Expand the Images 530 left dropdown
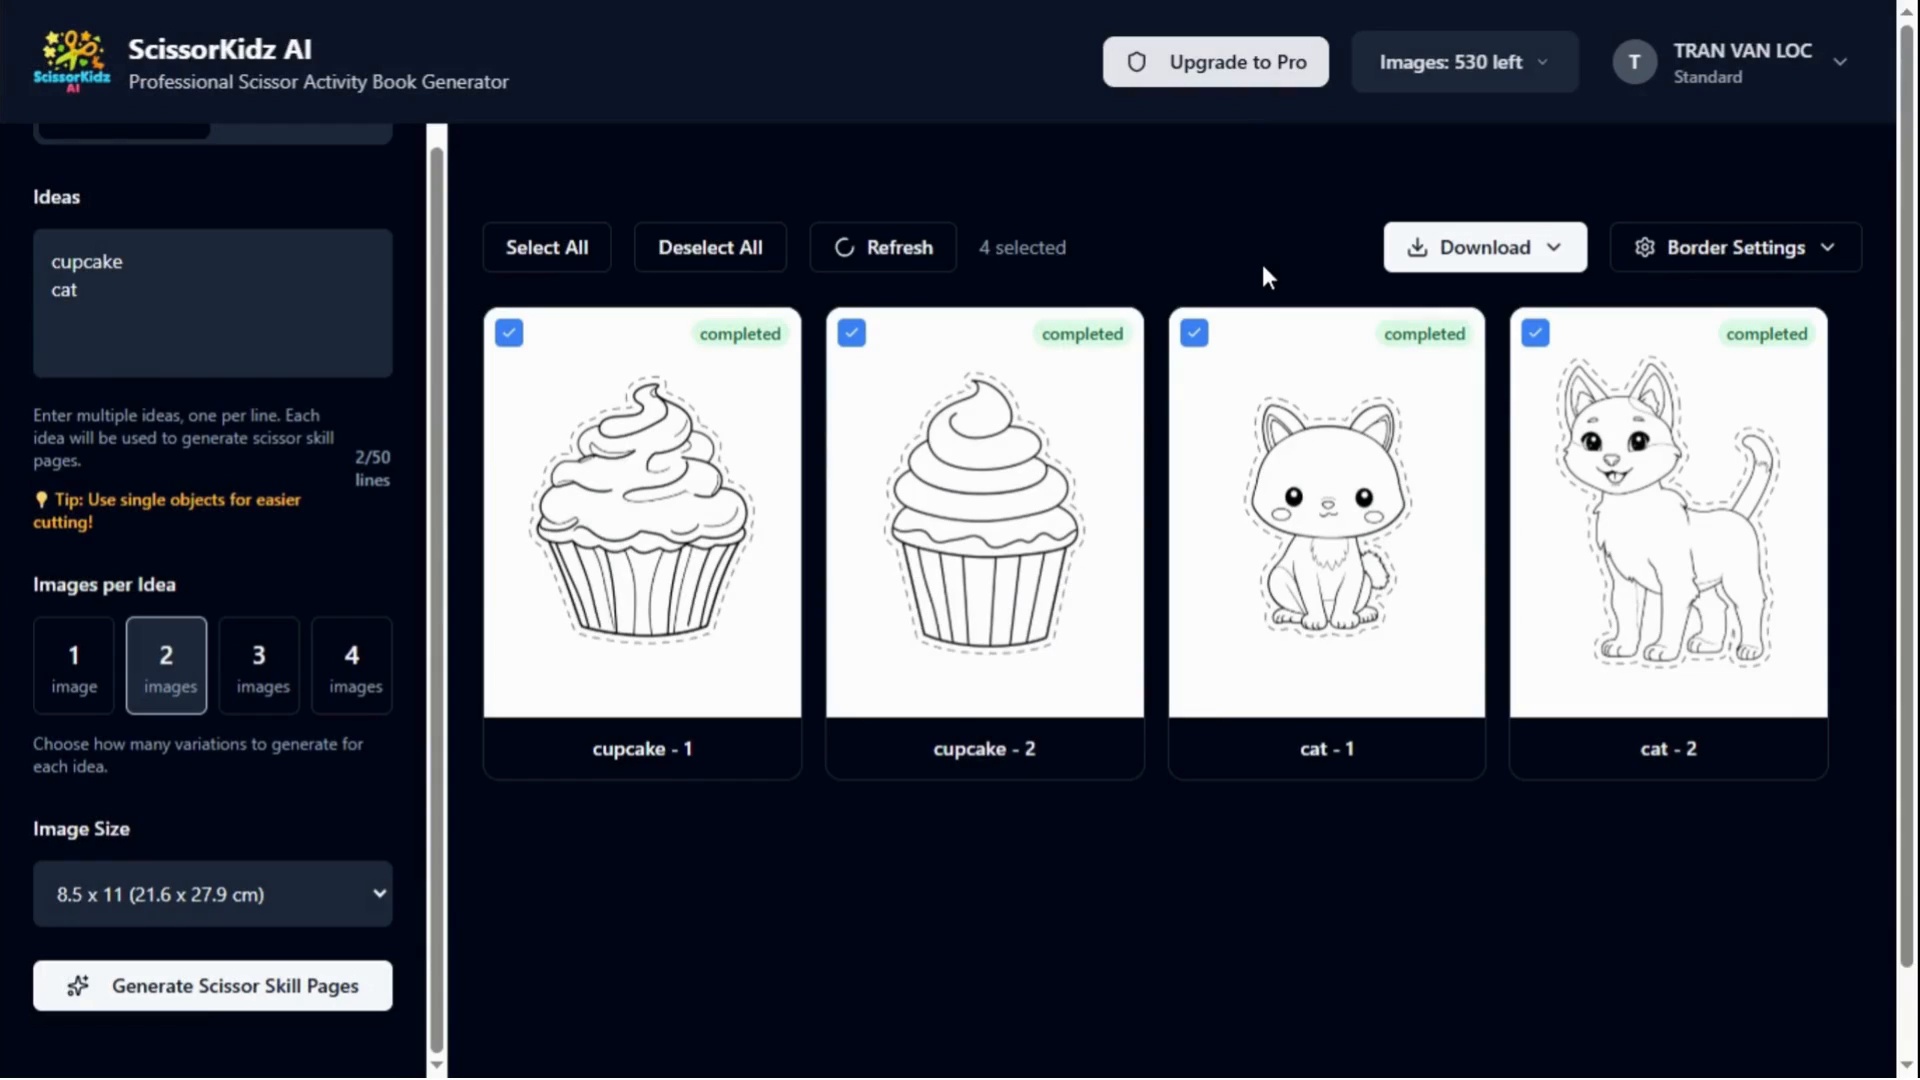Screen dimensions: 1920x1080 (1464, 62)
